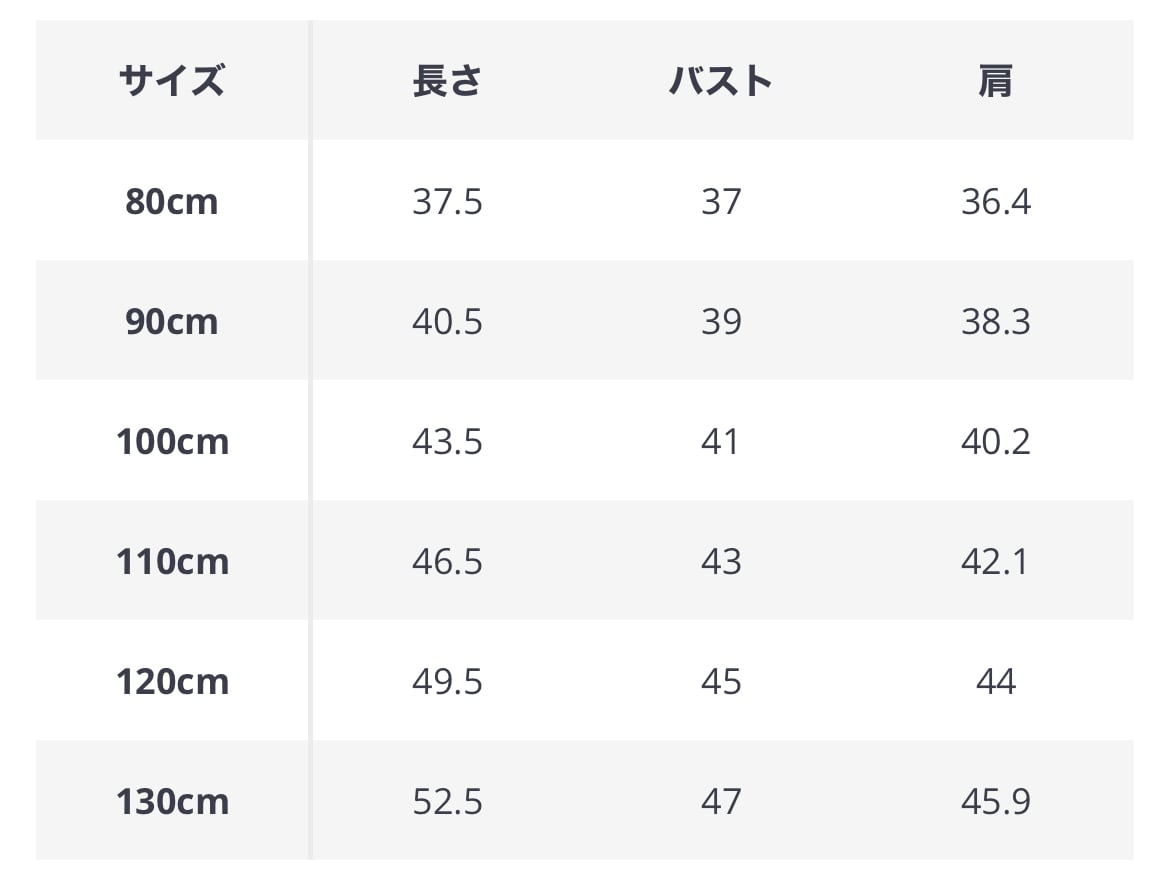The image size is (1170, 874).
Task: Click shoulder value 40.2 for 100cm
Action: pos(995,442)
